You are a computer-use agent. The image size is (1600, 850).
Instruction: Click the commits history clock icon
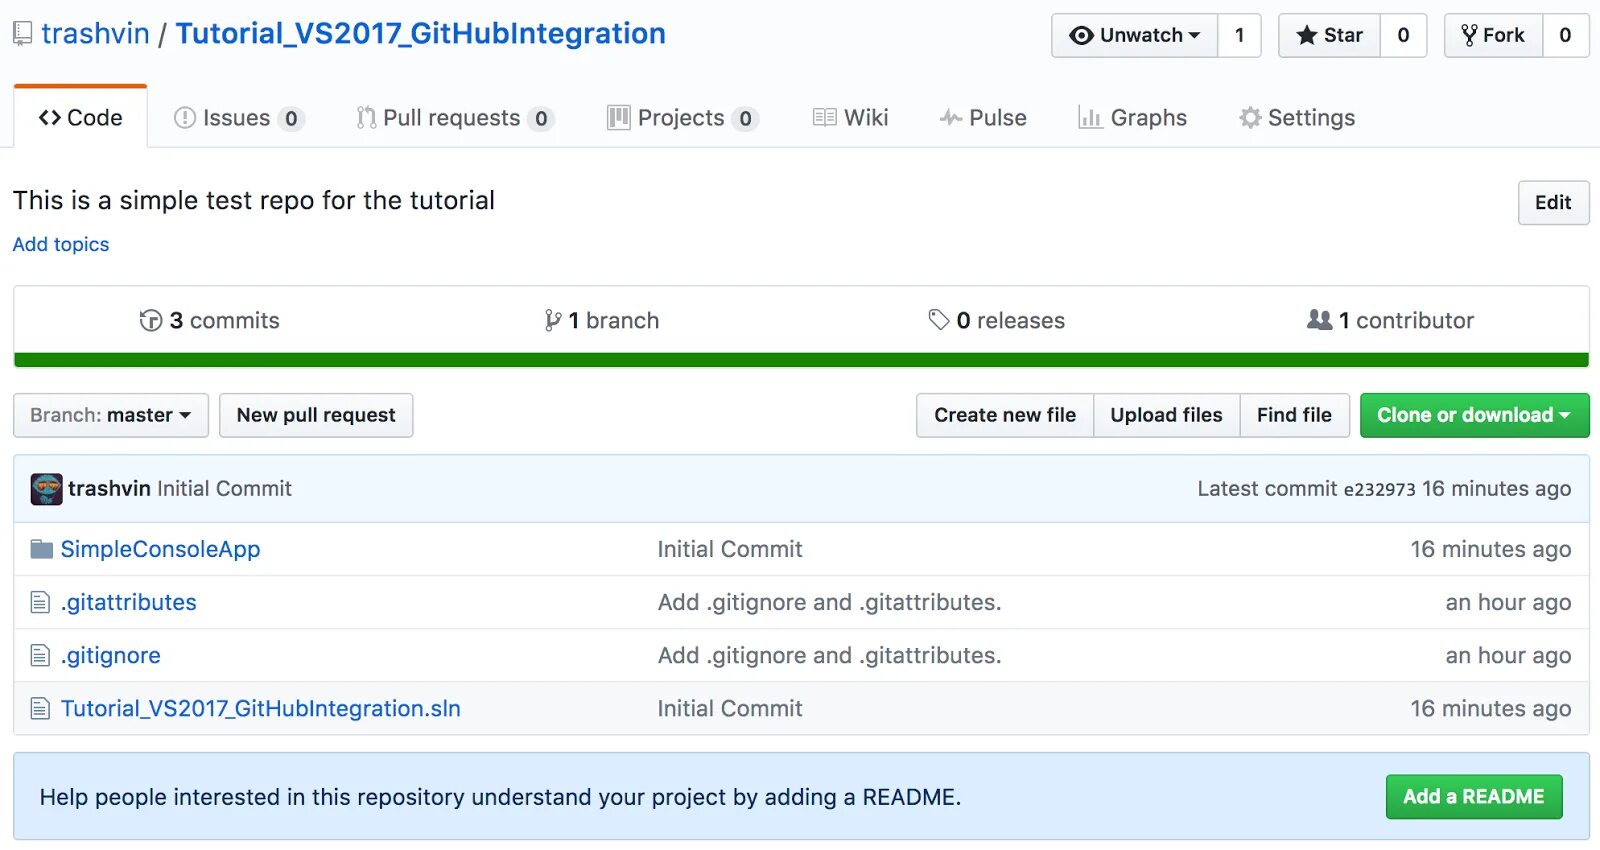point(151,321)
